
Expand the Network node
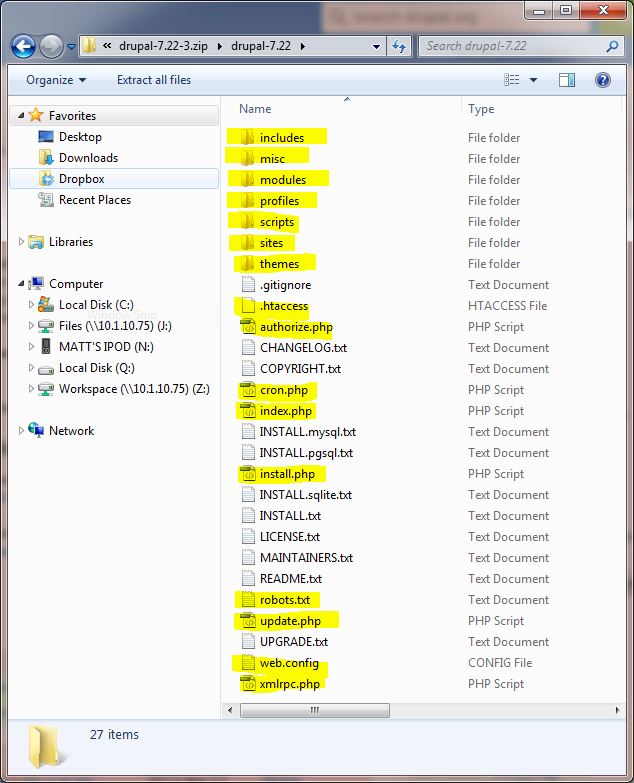tap(21, 430)
